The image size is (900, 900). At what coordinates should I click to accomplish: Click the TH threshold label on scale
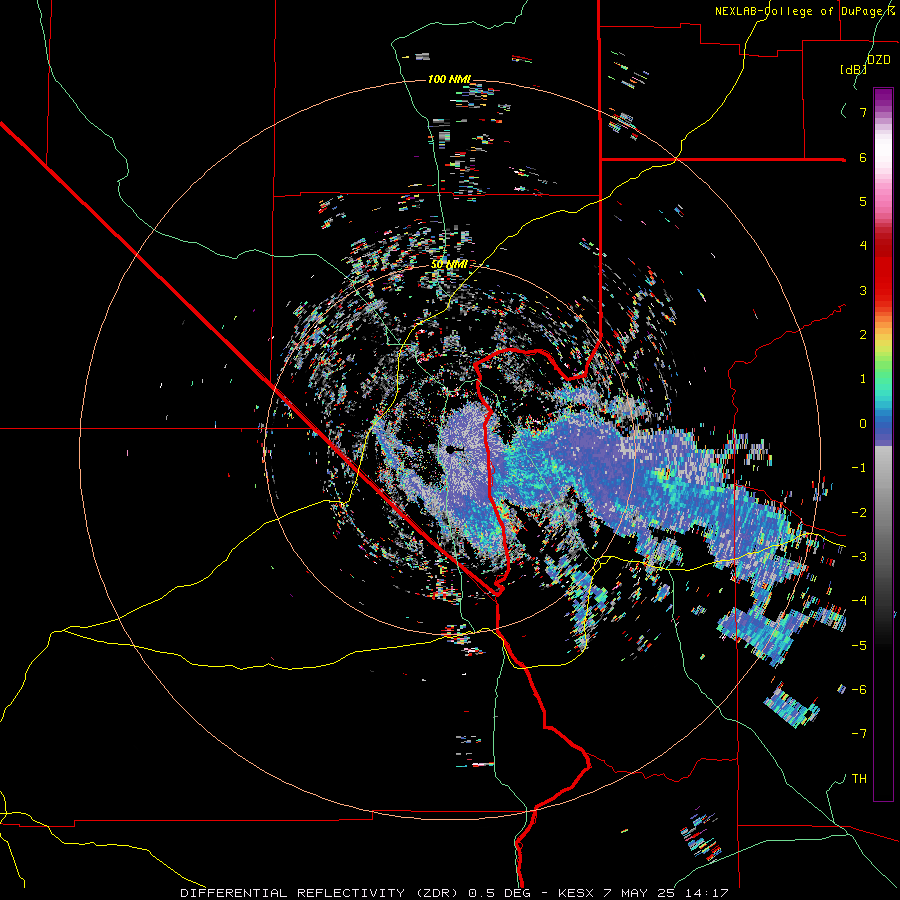859,779
